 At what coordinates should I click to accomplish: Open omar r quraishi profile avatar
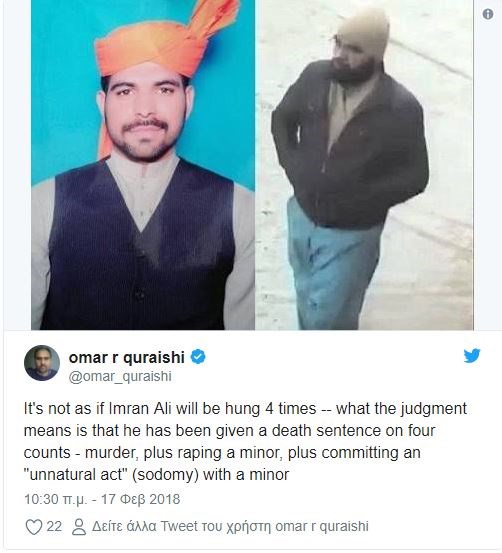pyautogui.click(x=42, y=363)
